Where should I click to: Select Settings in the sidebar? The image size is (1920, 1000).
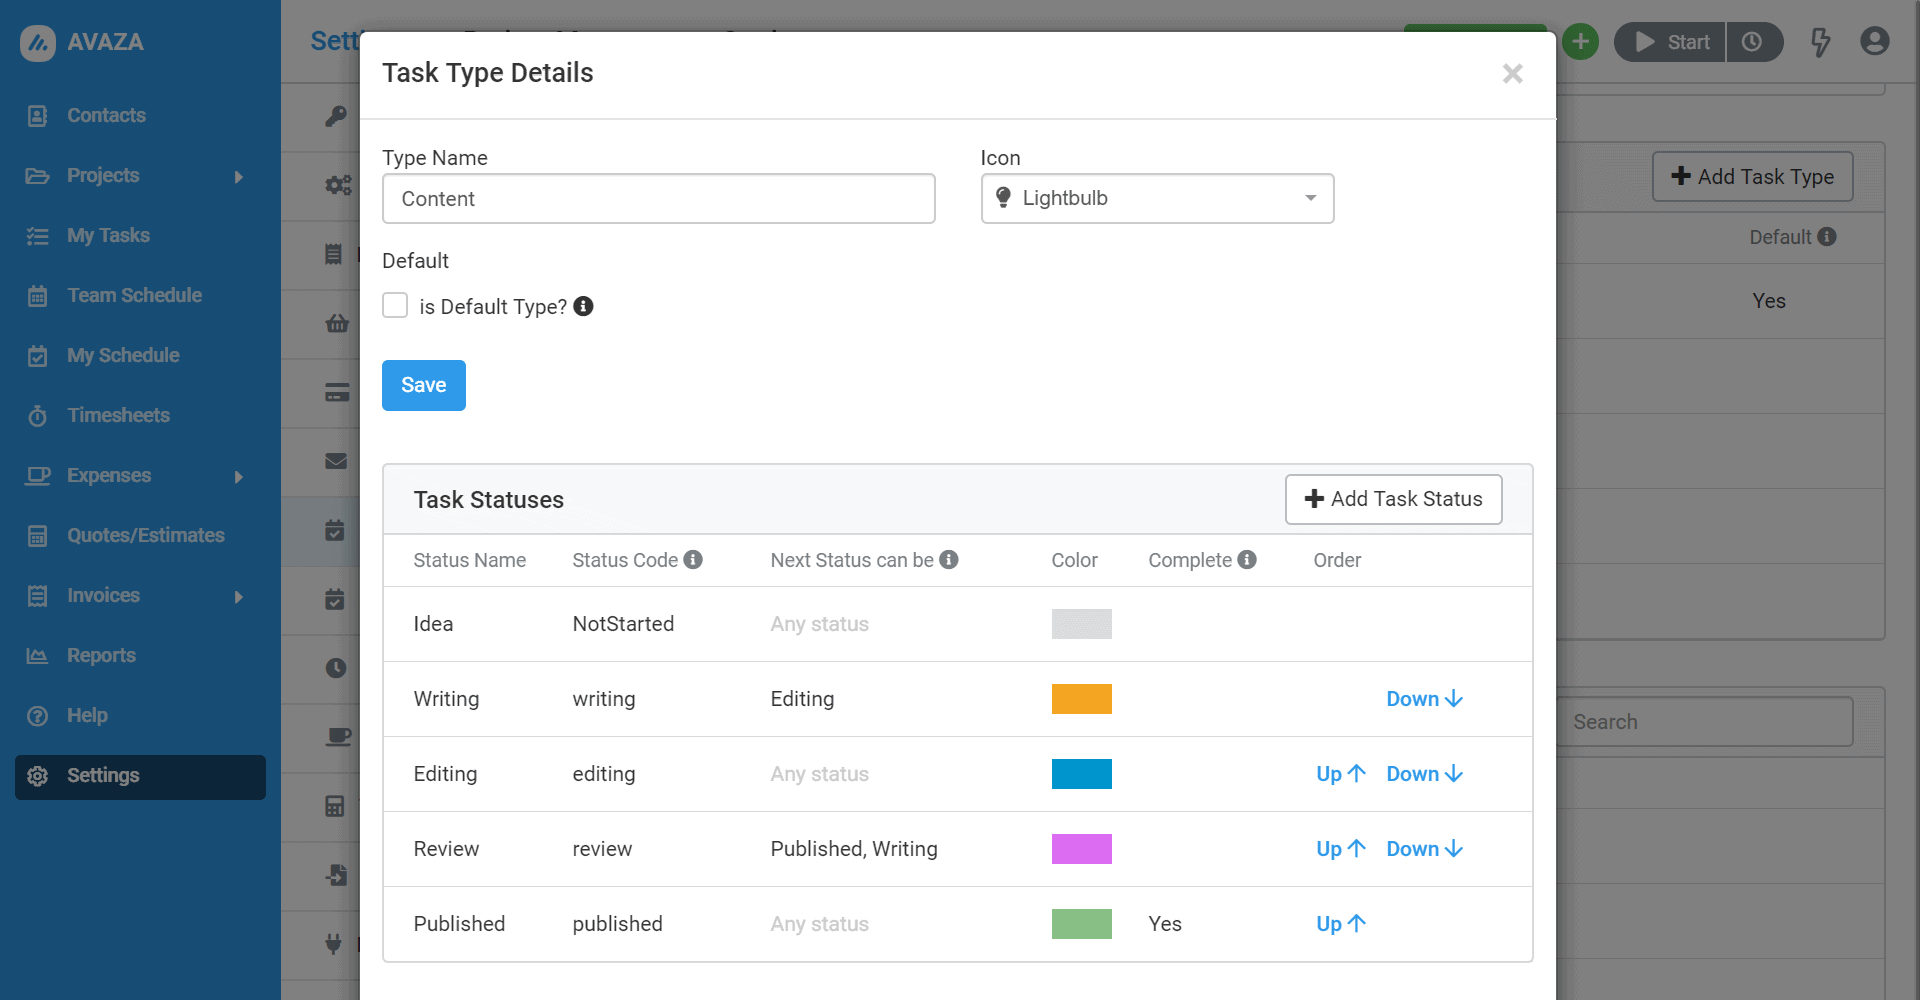103,775
